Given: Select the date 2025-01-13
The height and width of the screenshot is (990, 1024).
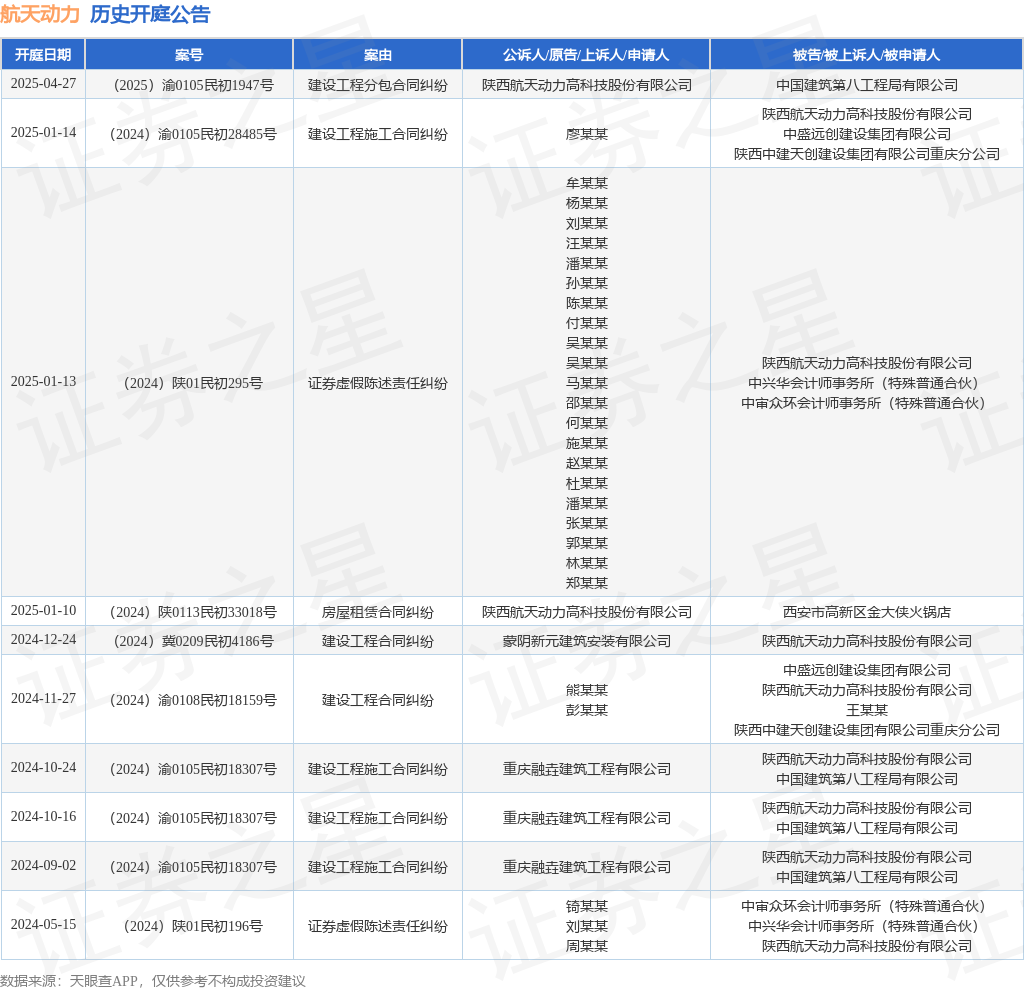Looking at the screenshot, I should click(43, 381).
